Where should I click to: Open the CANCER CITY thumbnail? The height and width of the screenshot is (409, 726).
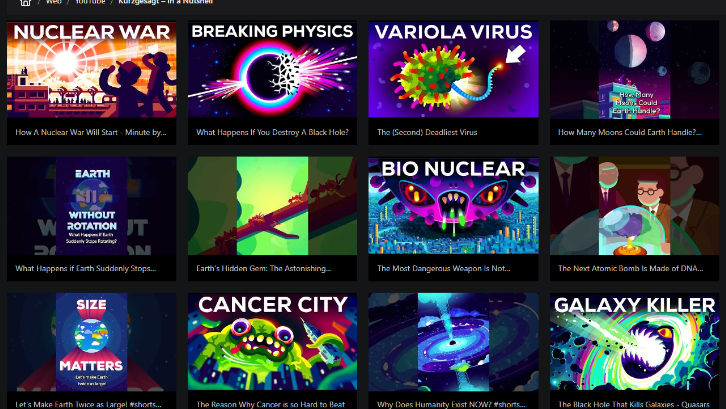click(x=272, y=342)
